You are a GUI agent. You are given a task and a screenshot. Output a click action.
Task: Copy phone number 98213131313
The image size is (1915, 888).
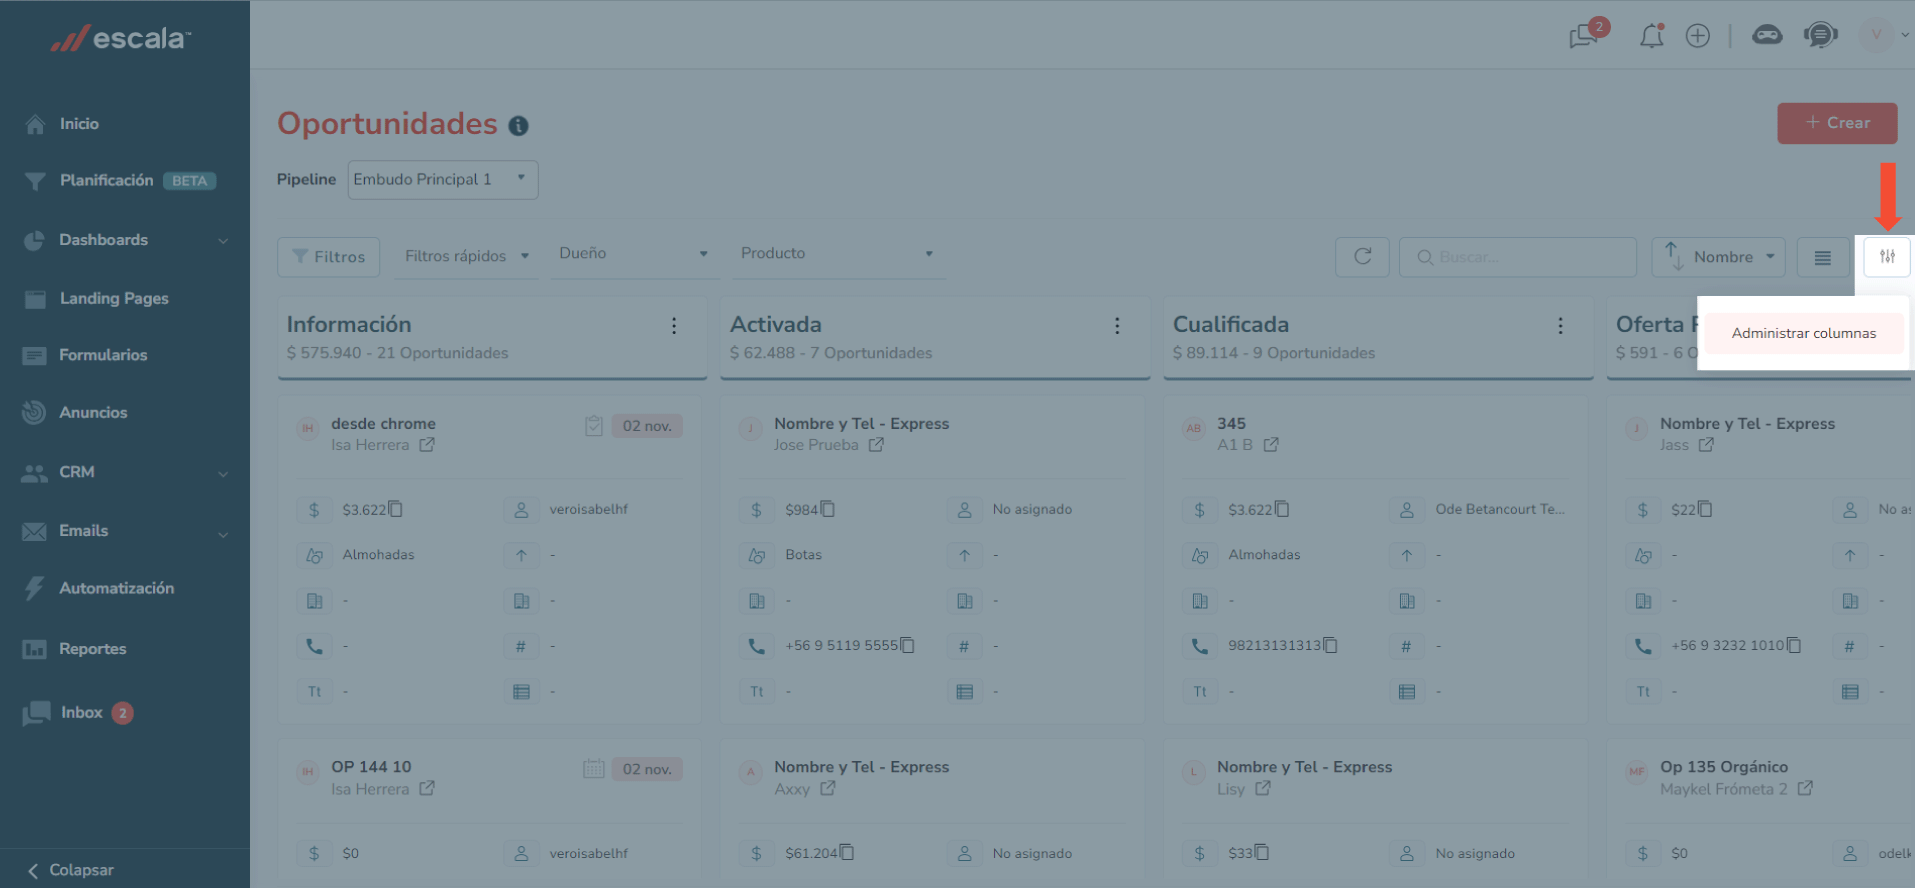(x=1330, y=645)
